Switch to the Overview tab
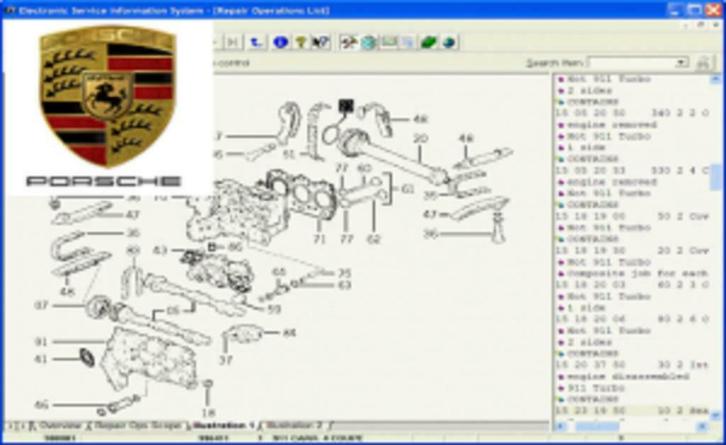This screenshot has height=445, width=726. tap(57, 426)
